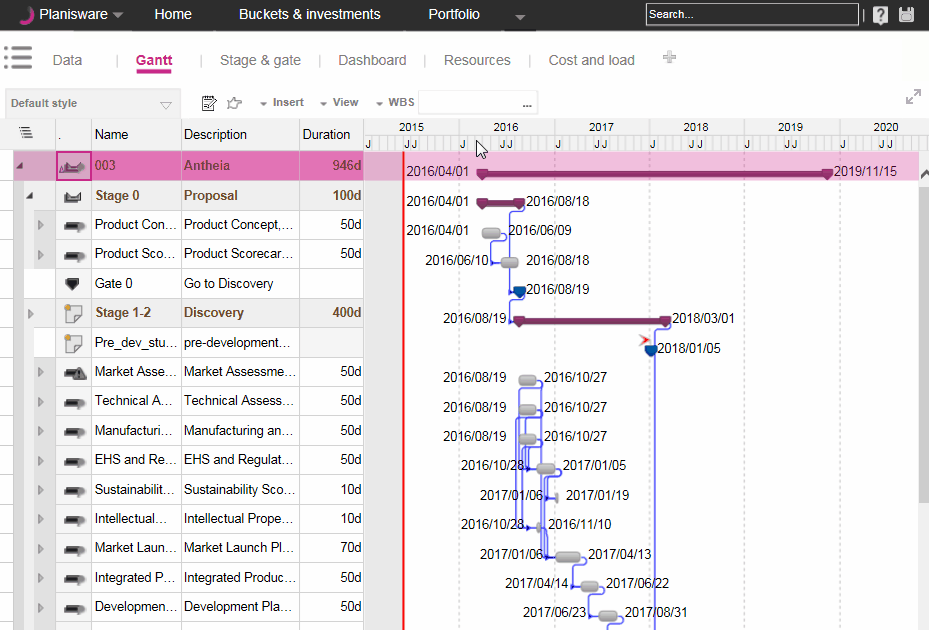The height and width of the screenshot is (630, 929).
Task: Click the Technical Assessment task icon
Action: (74, 402)
